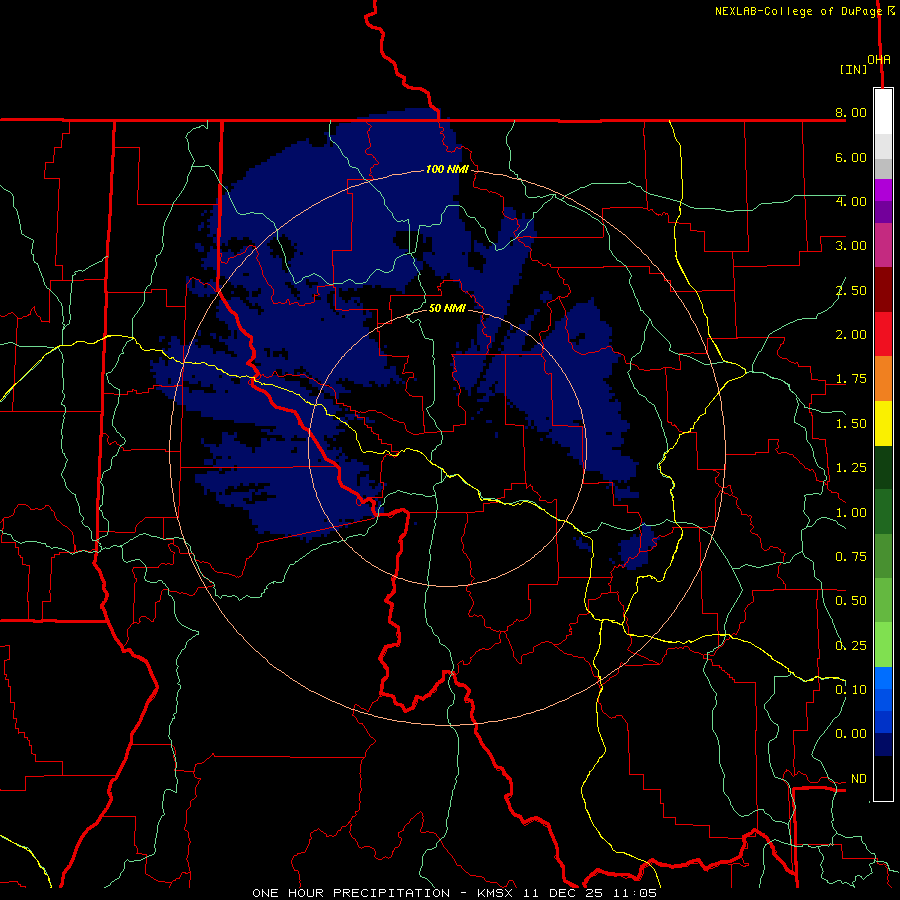Select the "2.50" legend value

click(851, 290)
